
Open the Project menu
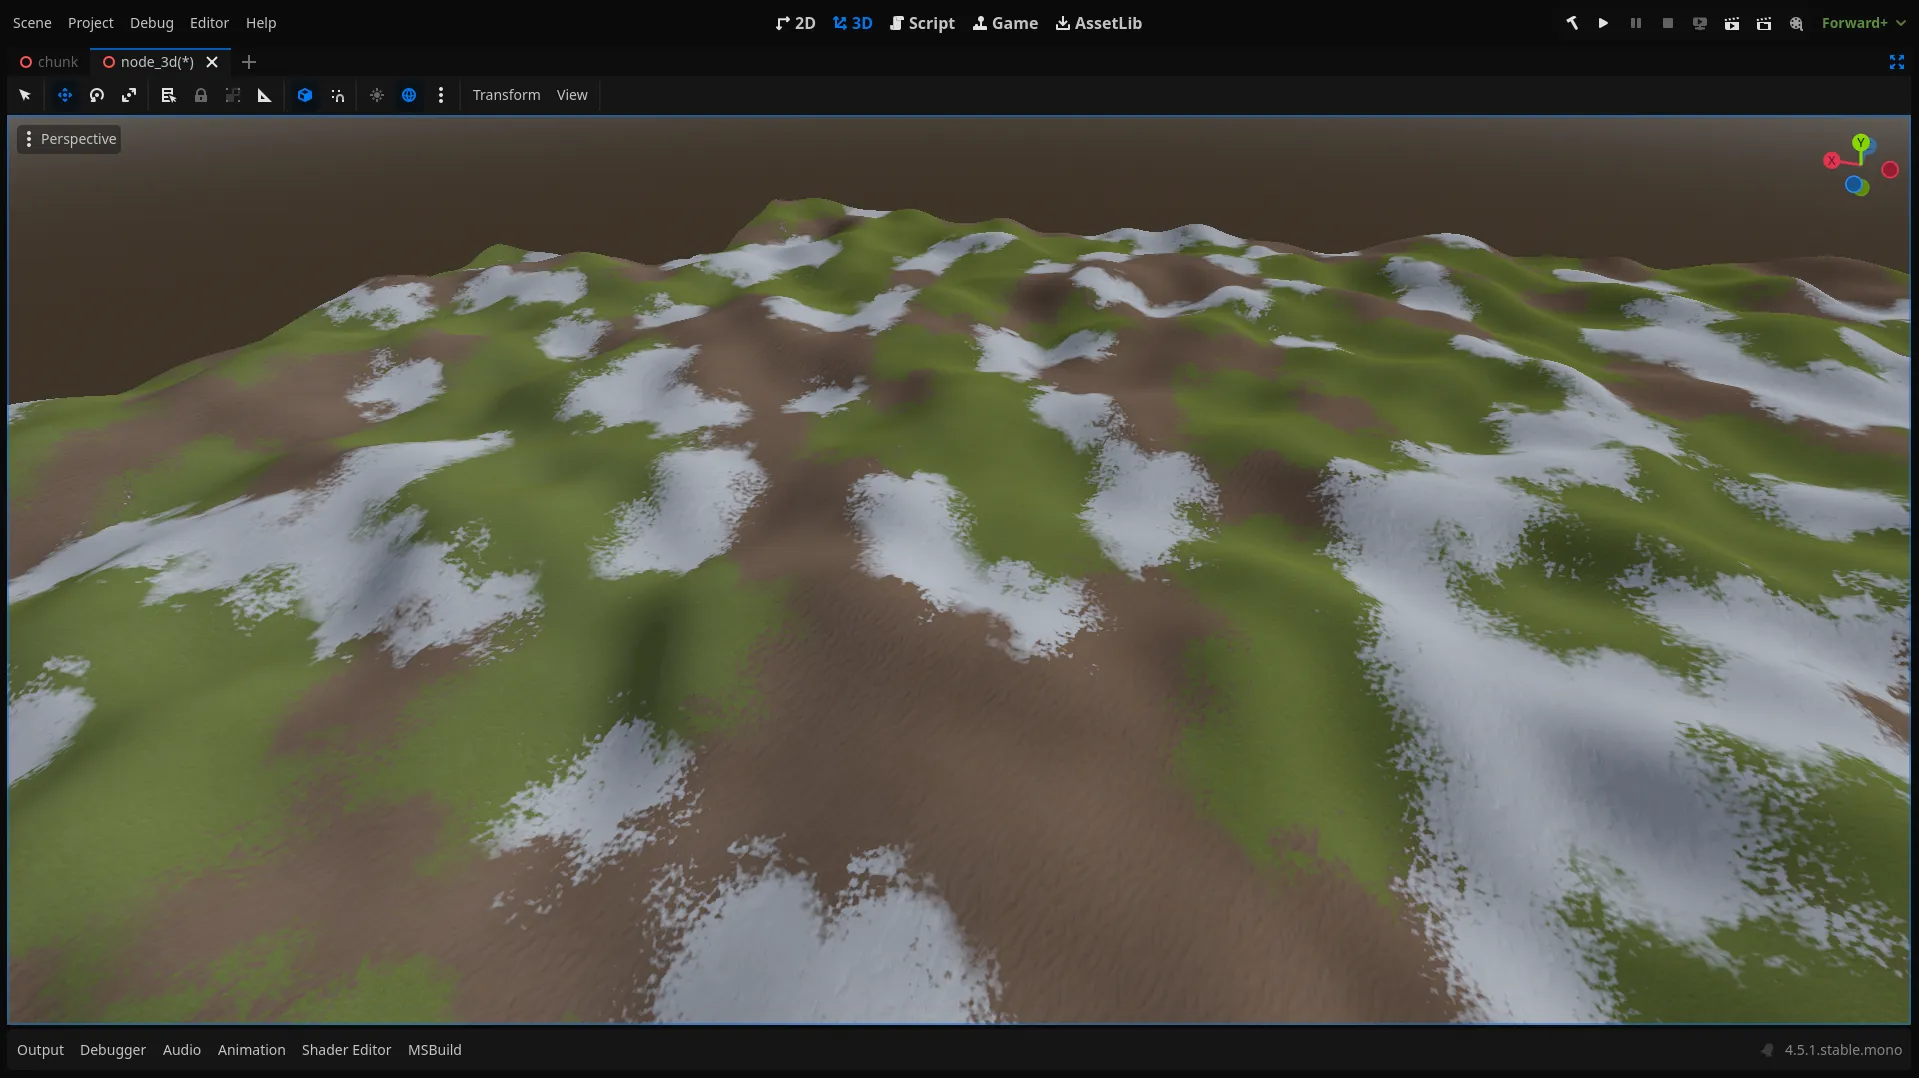(90, 23)
